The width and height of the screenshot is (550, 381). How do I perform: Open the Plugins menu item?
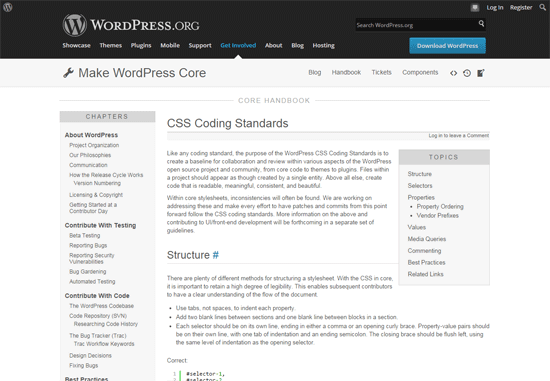[141, 45]
